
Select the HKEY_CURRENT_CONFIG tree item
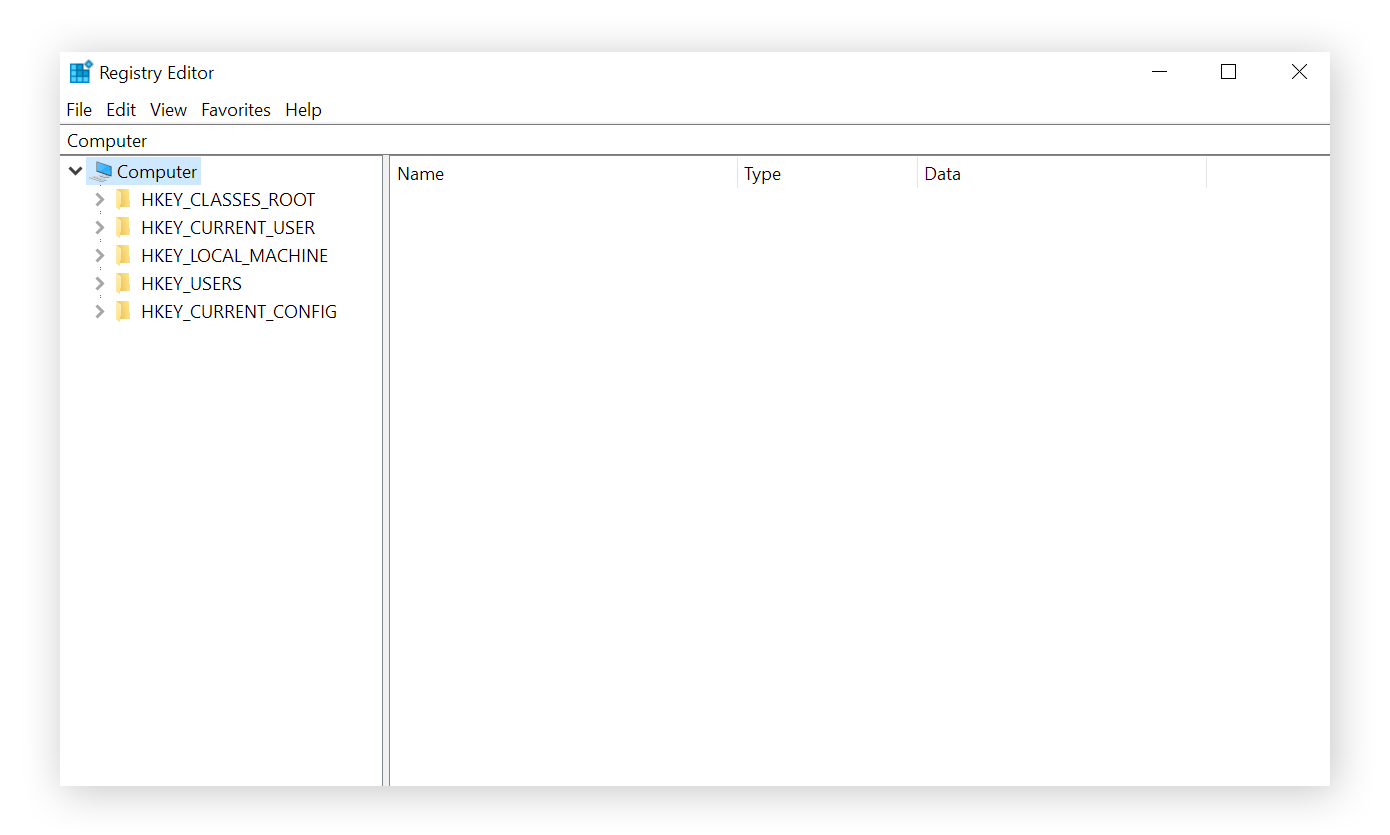click(238, 311)
